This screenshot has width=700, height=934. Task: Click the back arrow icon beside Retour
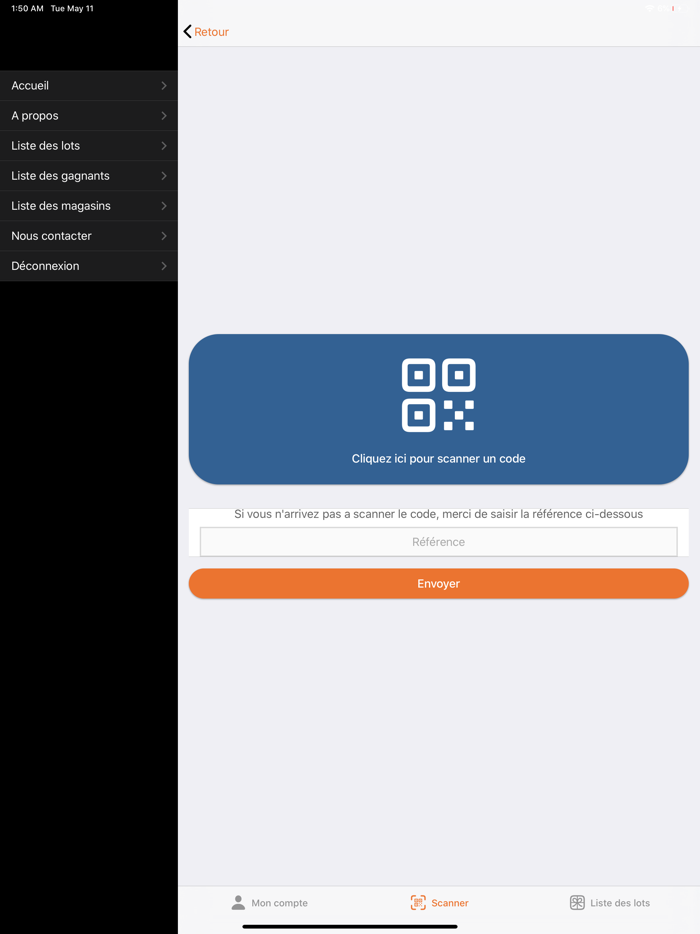[x=188, y=32]
